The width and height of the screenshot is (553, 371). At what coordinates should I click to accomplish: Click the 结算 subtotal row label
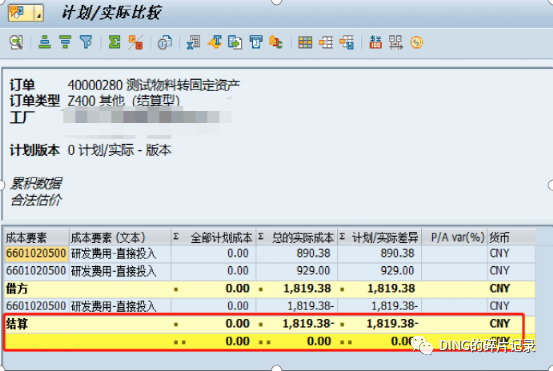click(17, 324)
